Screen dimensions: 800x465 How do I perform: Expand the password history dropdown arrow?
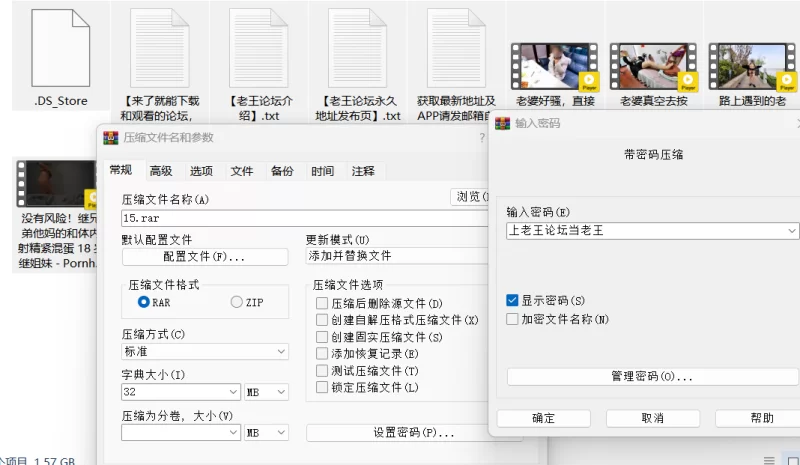tap(791, 231)
